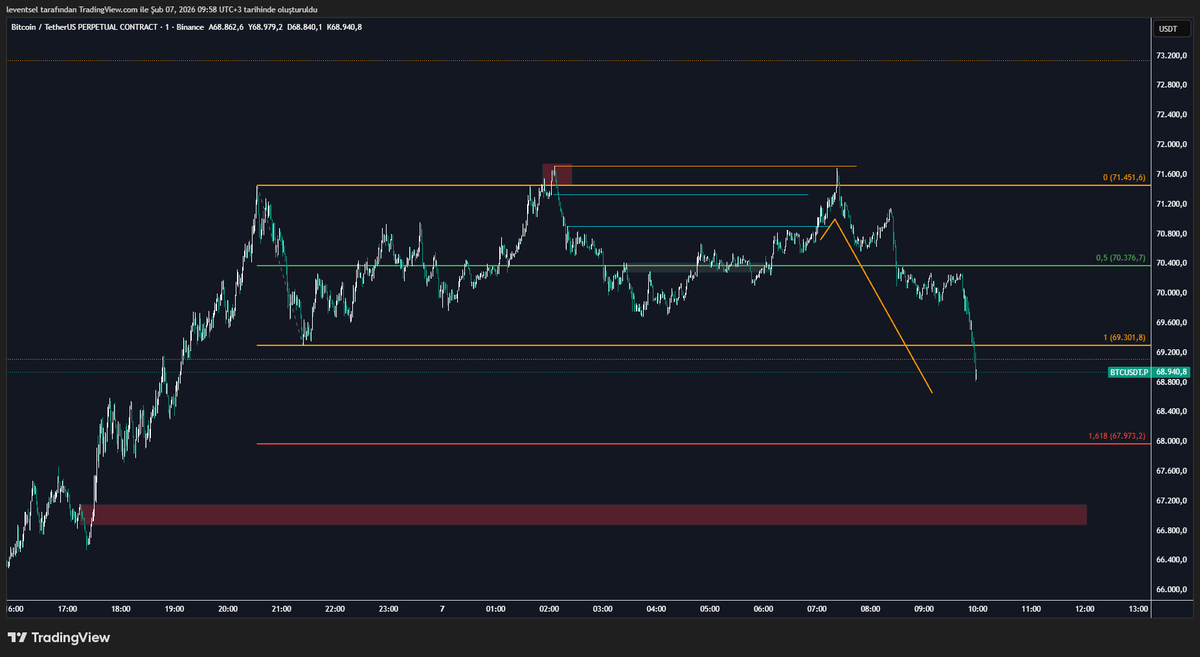The height and width of the screenshot is (657, 1200).
Task: Click the 06:00 time axis label
Action: pyautogui.click(x=763, y=609)
